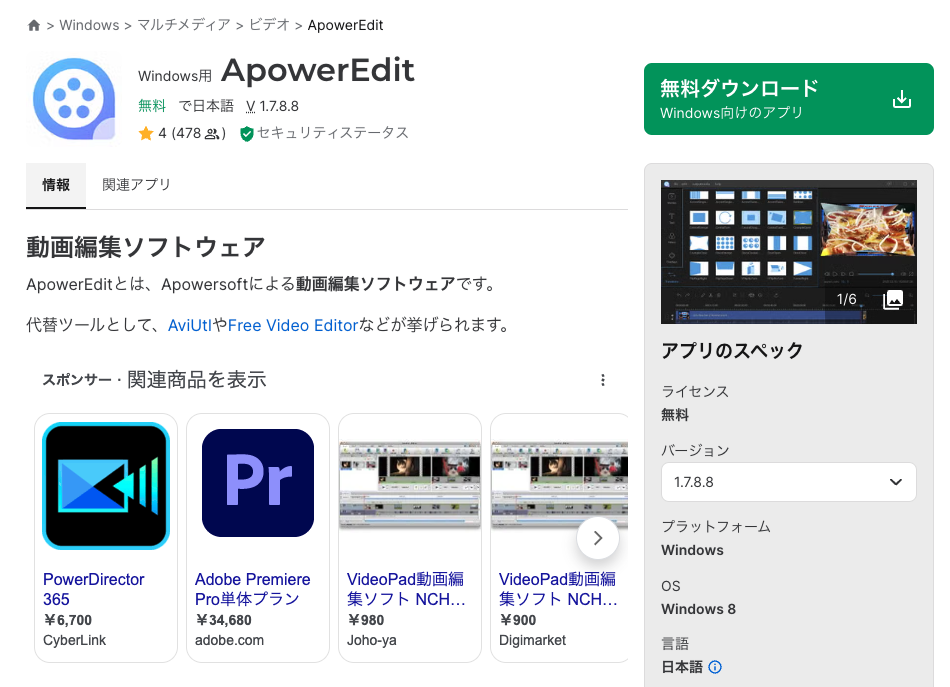The image size is (950, 687).
Task: Click the Digimarket seller name
Action: (533, 640)
